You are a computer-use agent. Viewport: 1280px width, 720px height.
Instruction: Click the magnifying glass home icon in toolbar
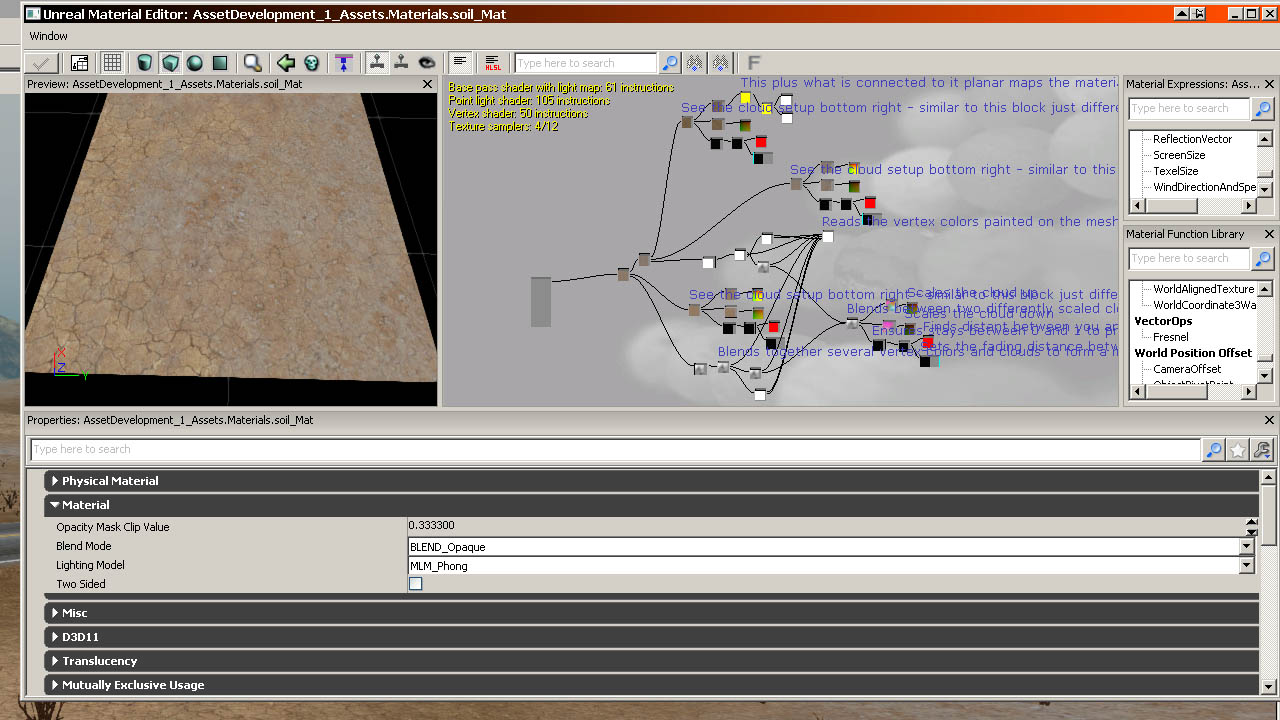(x=253, y=62)
